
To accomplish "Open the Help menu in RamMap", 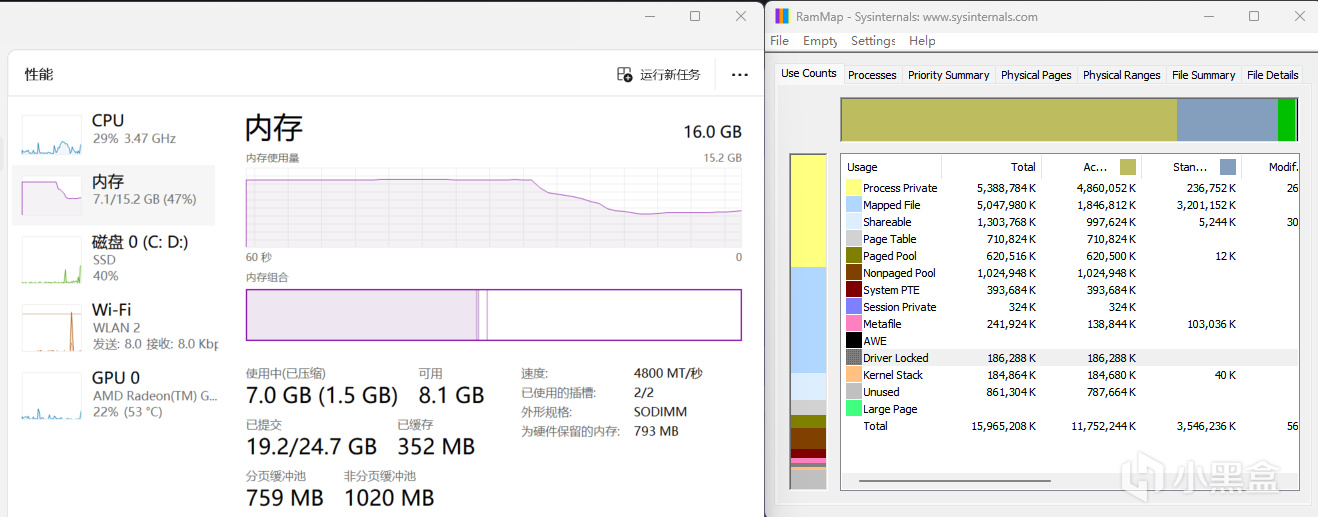I will pos(922,41).
